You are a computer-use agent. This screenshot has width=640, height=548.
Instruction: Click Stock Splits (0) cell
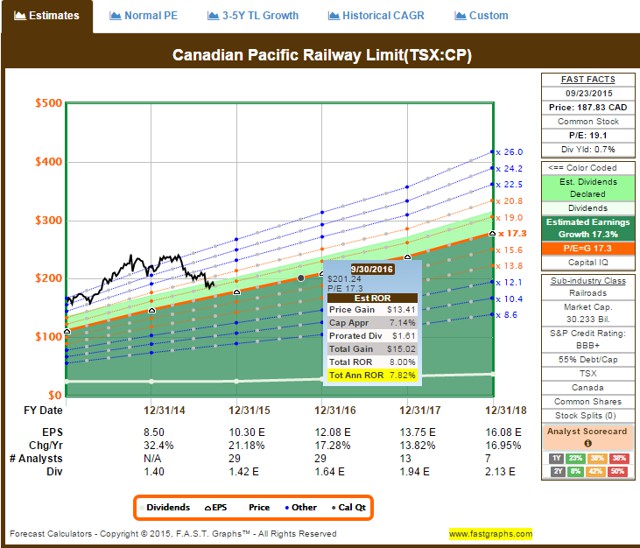(x=588, y=415)
